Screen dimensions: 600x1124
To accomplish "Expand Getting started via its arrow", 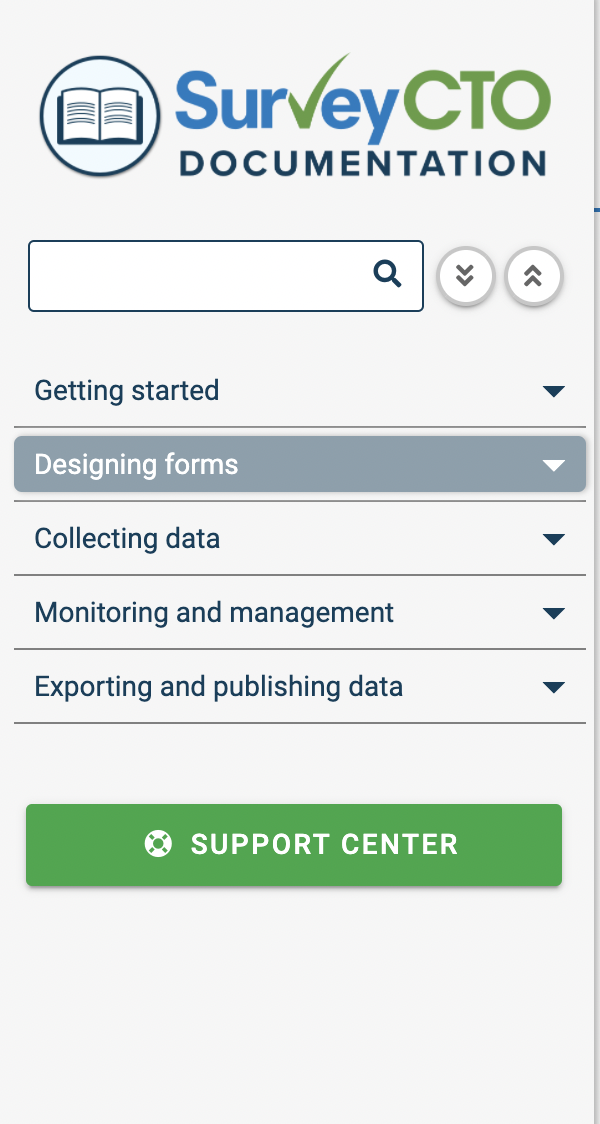I will coord(553,391).
